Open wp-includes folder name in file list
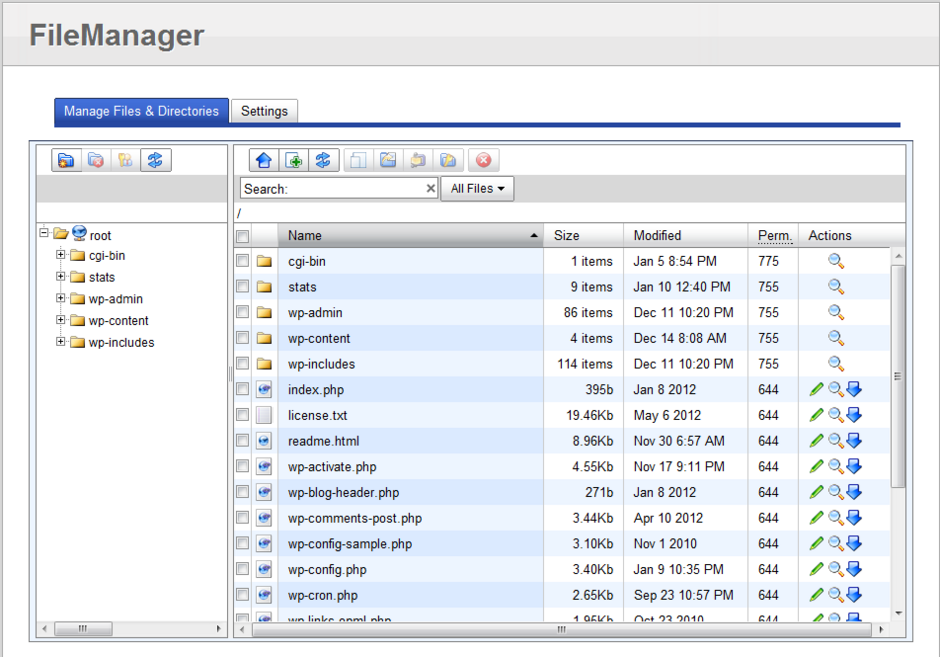 pos(321,364)
